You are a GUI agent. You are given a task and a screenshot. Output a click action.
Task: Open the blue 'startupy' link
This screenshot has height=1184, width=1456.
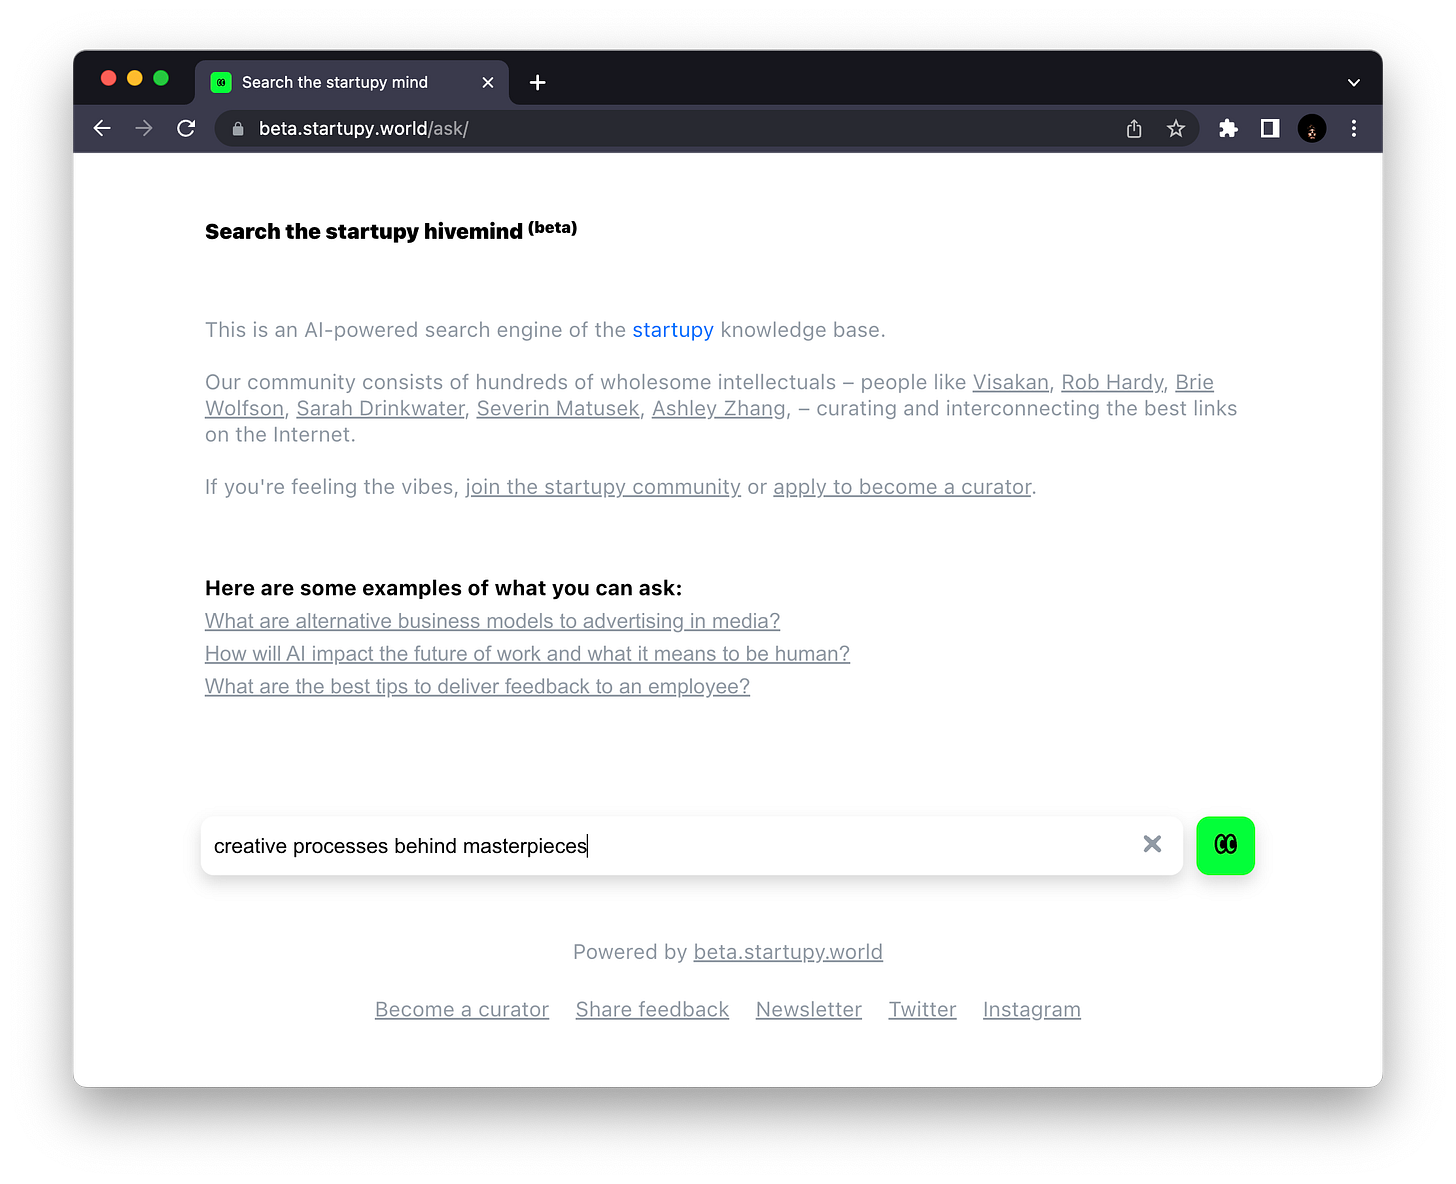(673, 330)
